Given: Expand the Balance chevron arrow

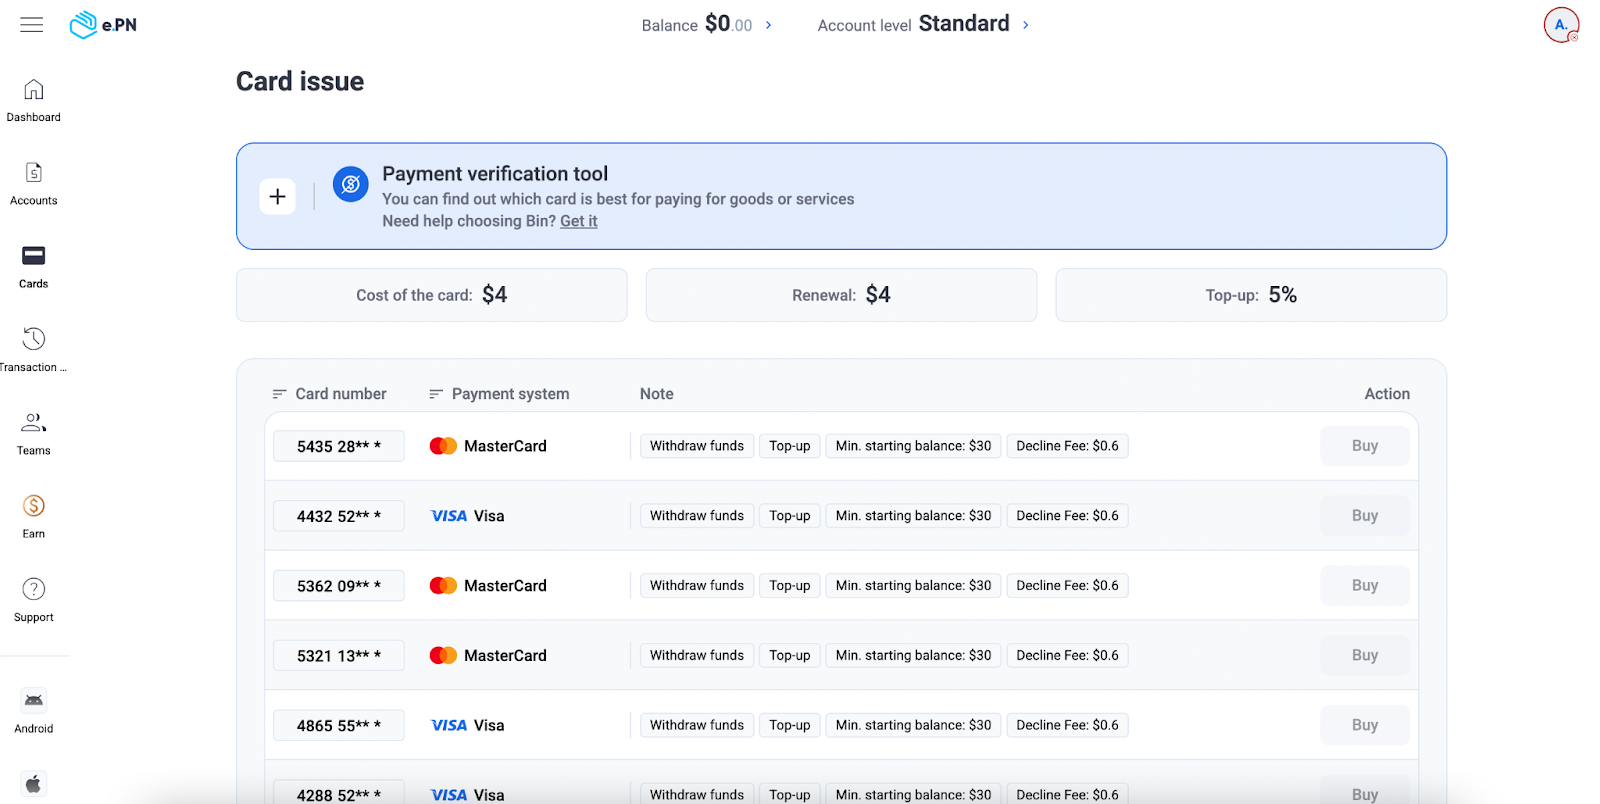Looking at the screenshot, I should pos(768,25).
